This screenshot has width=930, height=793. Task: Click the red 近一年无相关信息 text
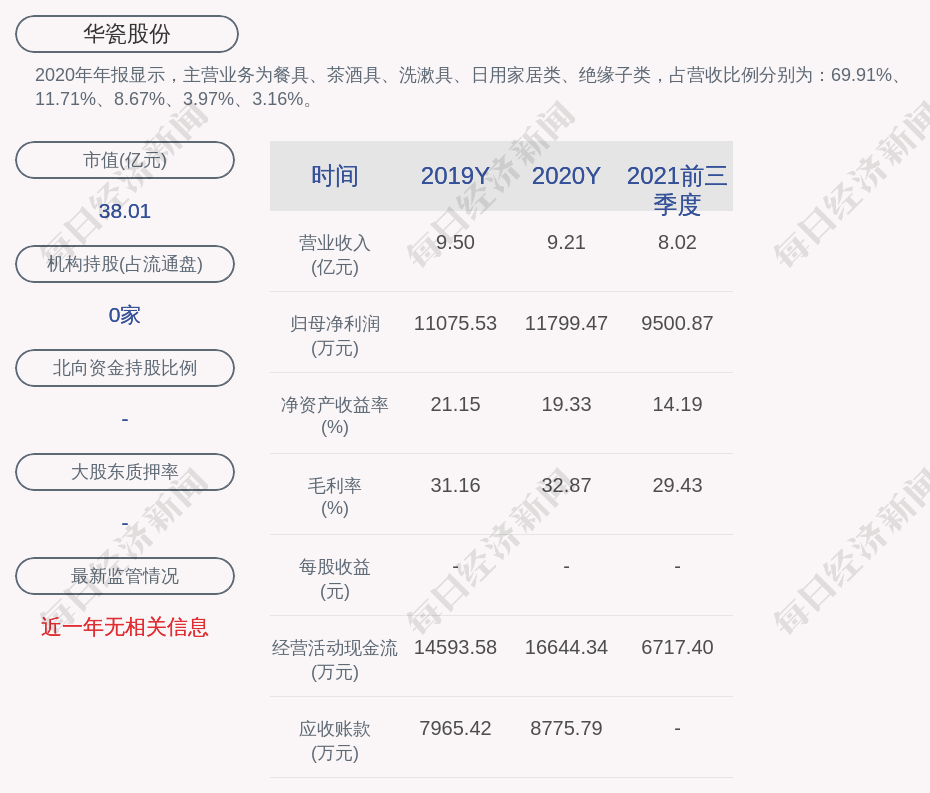tap(125, 627)
